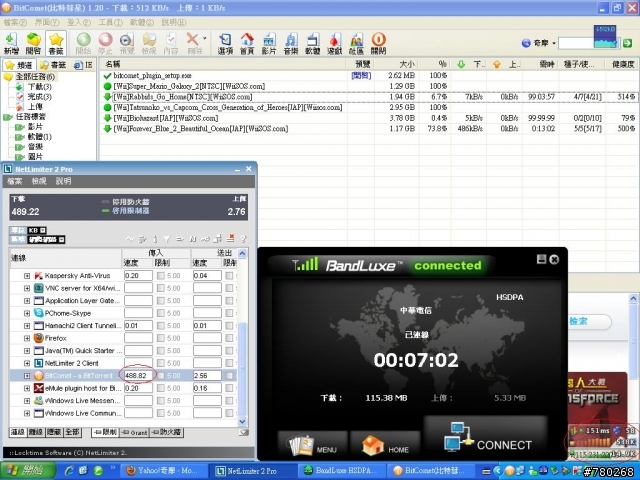Click the 預覽 preview toolbar icon
The image size is (640, 480).
pyautogui.click(x=127, y=43)
